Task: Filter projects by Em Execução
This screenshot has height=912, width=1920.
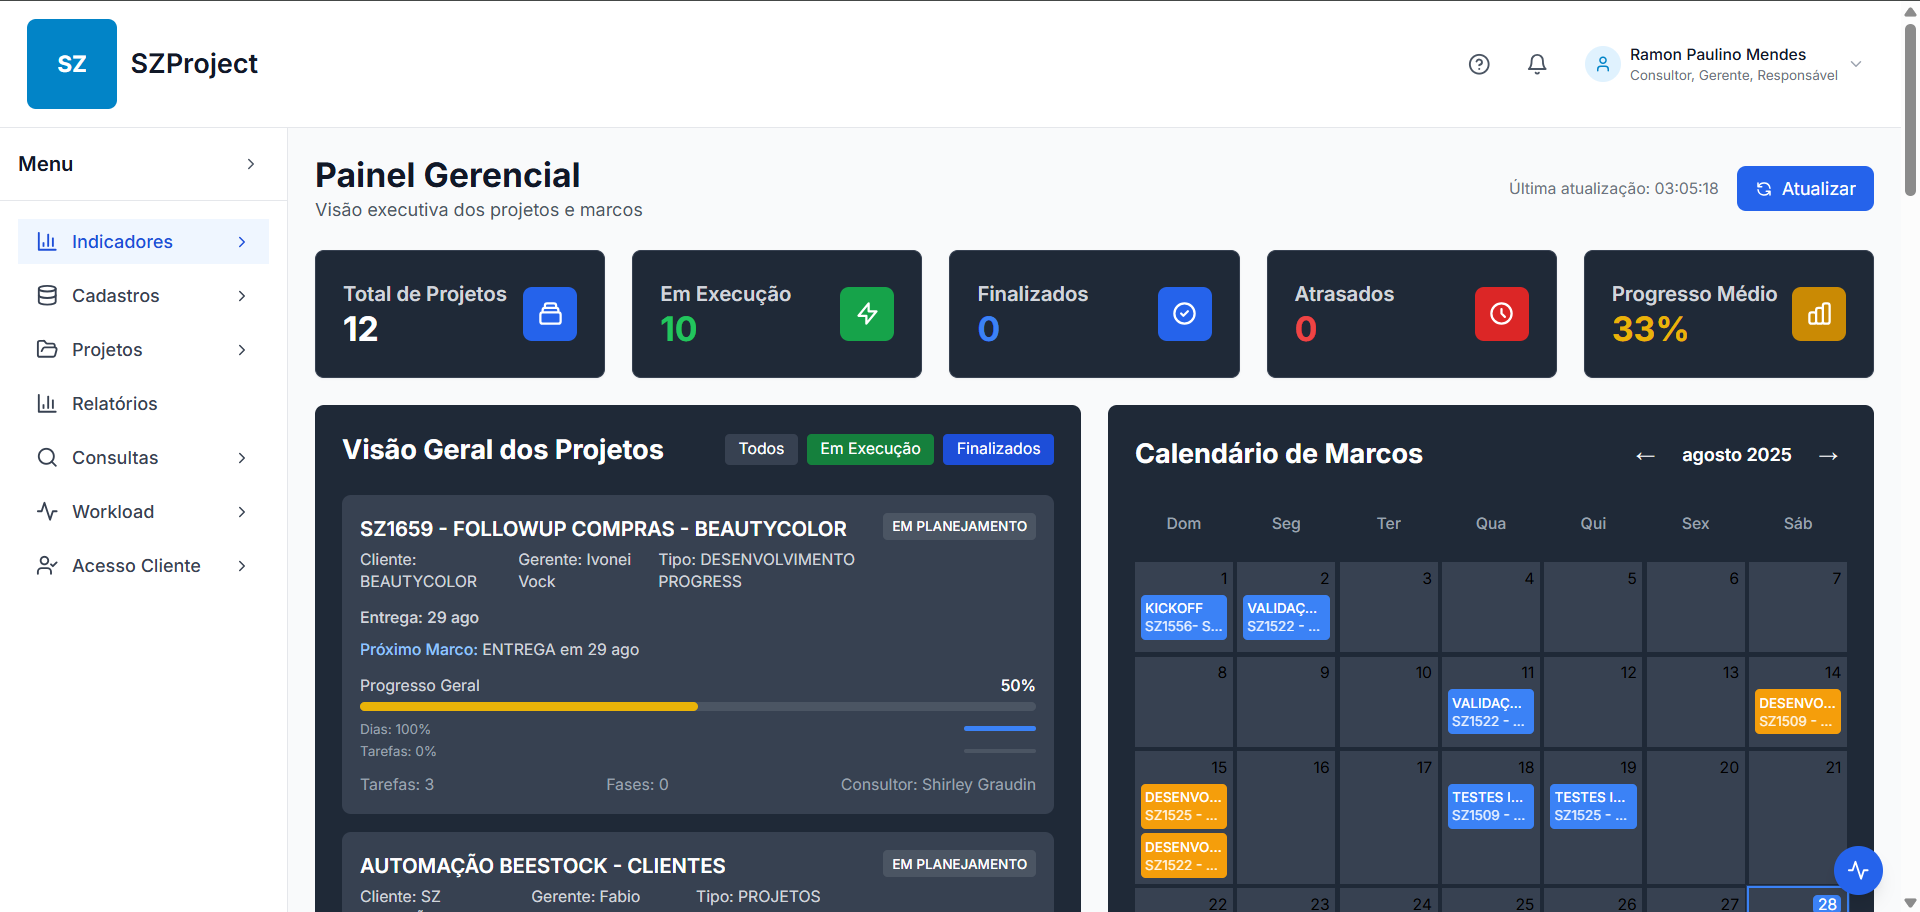Action: click(x=870, y=449)
